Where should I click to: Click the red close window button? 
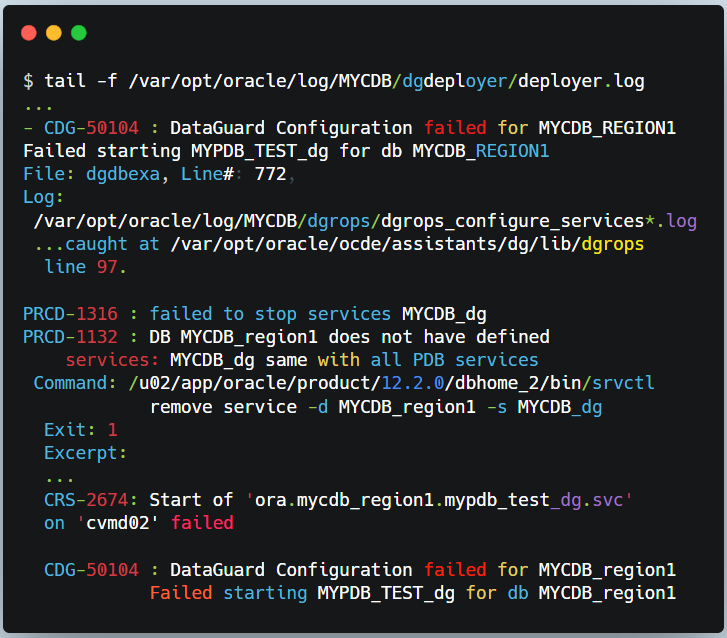click(29, 33)
